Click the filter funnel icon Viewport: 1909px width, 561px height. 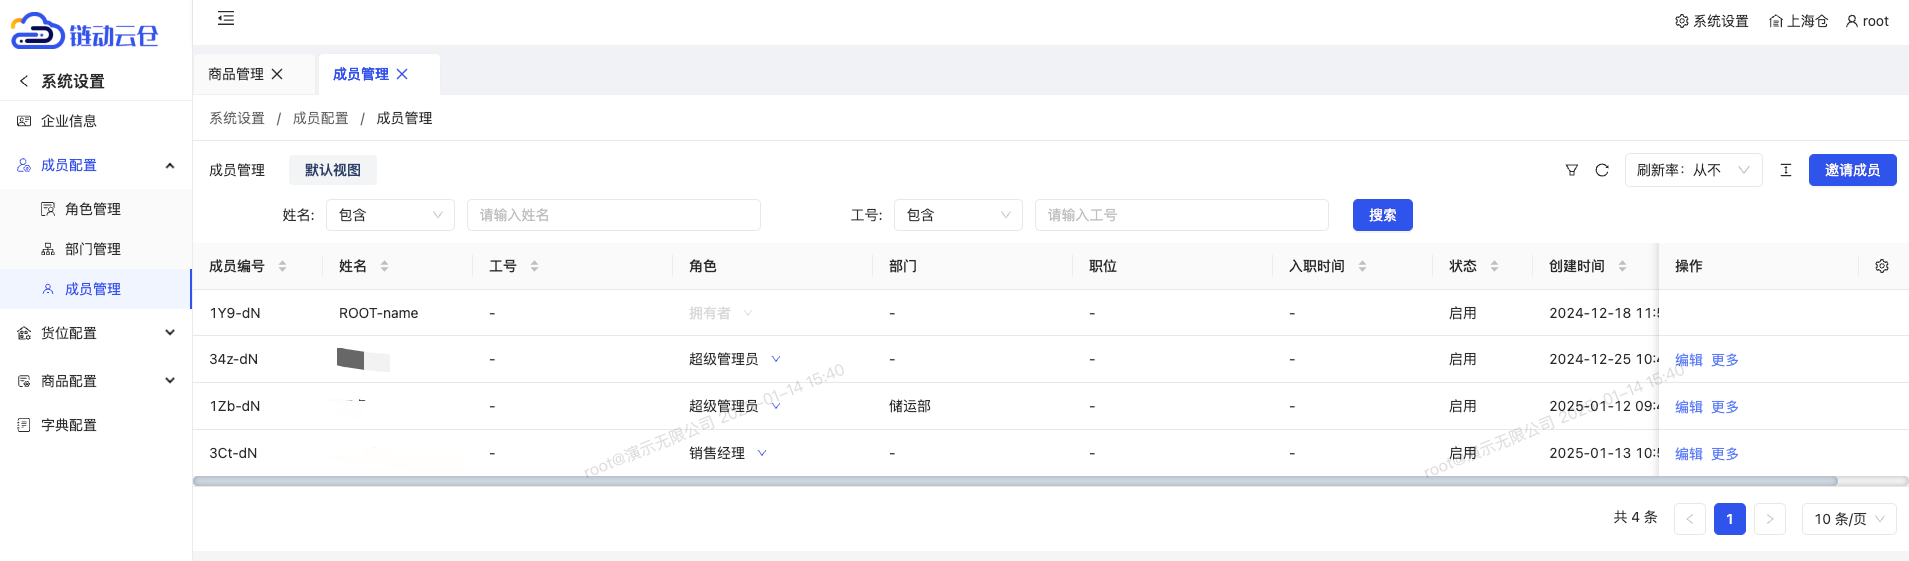click(1571, 170)
